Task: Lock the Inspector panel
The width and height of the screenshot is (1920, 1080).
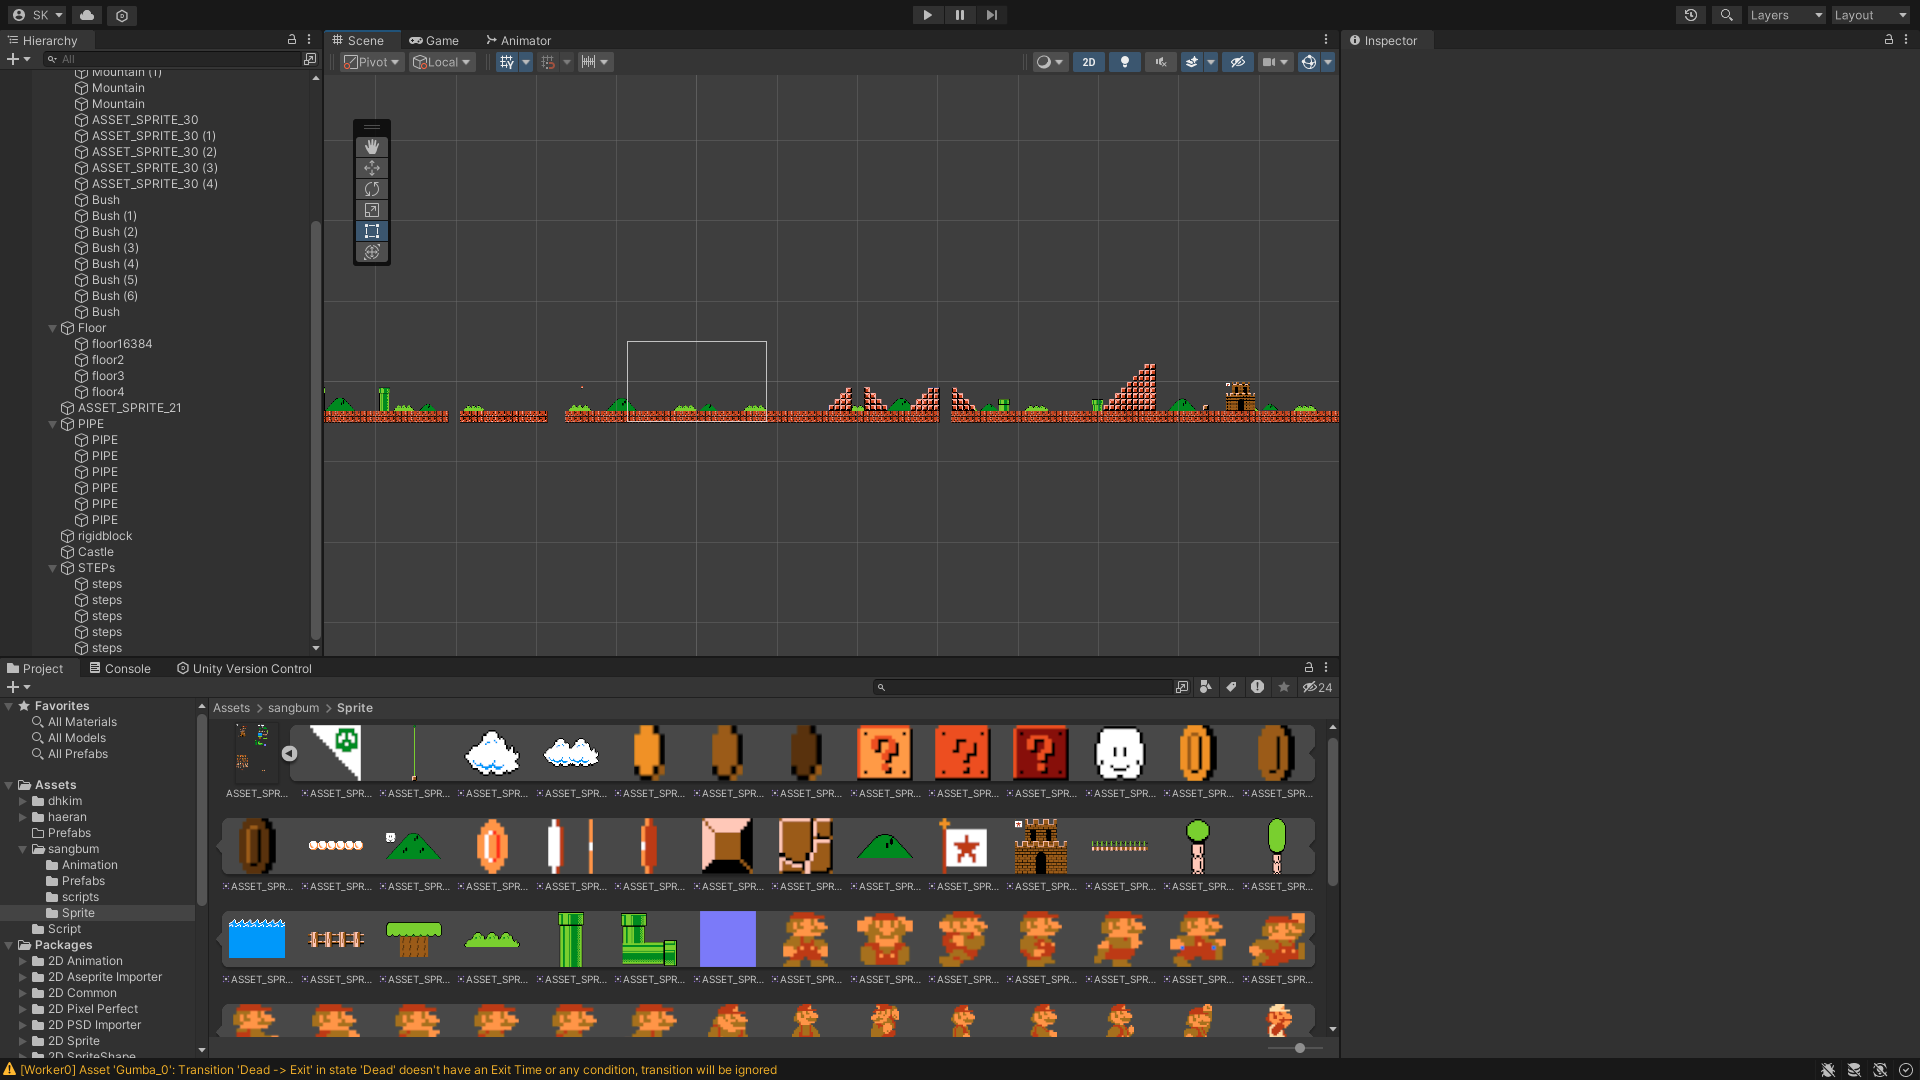Action: [1889, 39]
